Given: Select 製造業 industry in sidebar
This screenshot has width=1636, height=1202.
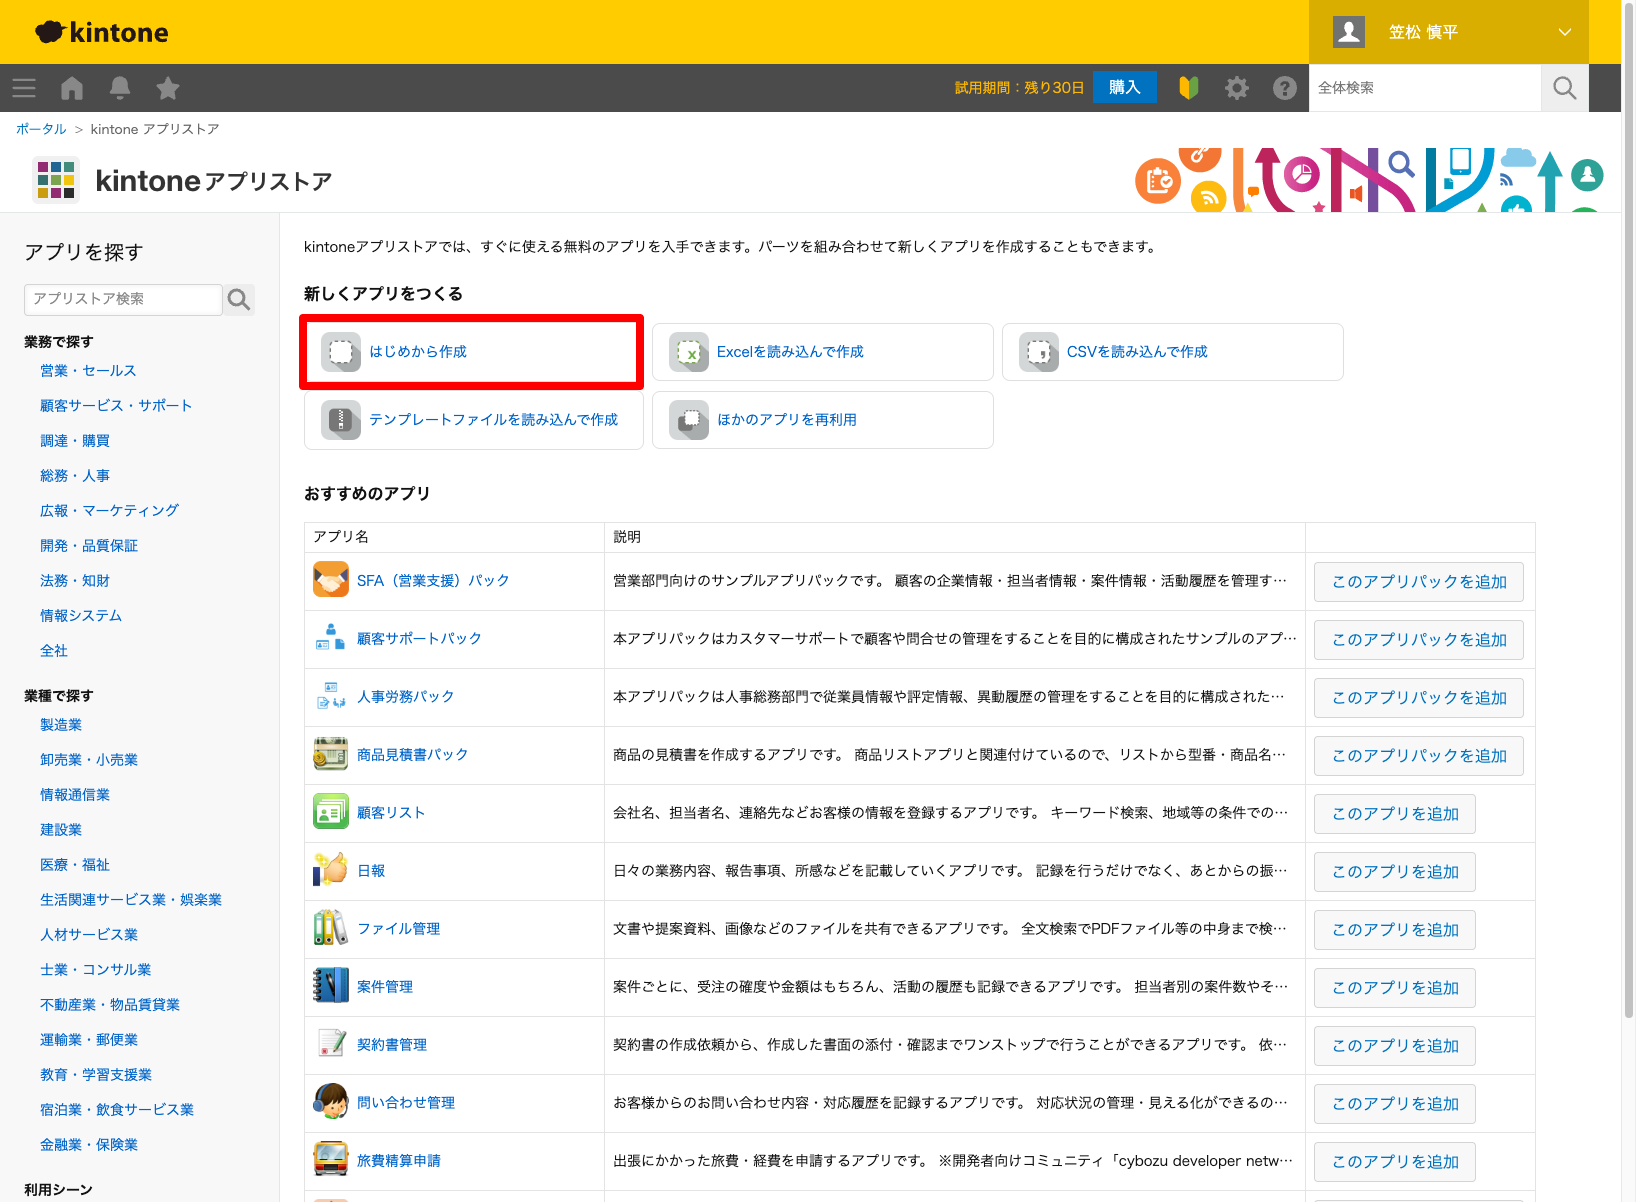Looking at the screenshot, I should (61, 724).
